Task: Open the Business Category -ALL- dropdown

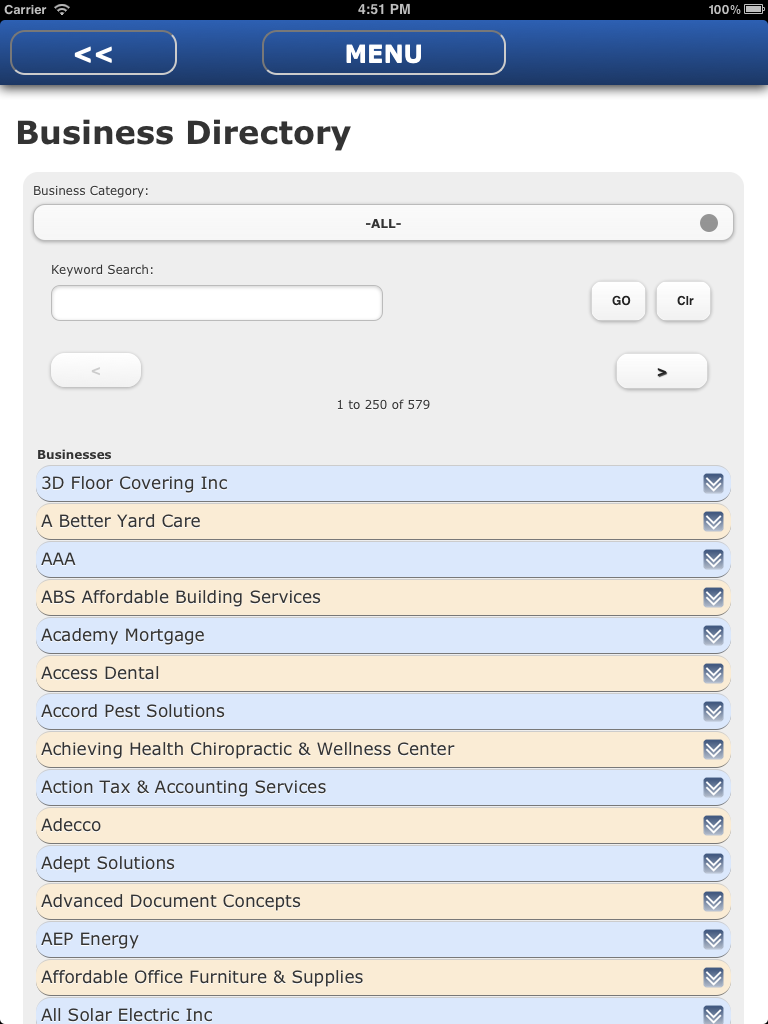Action: (x=383, y=223)
